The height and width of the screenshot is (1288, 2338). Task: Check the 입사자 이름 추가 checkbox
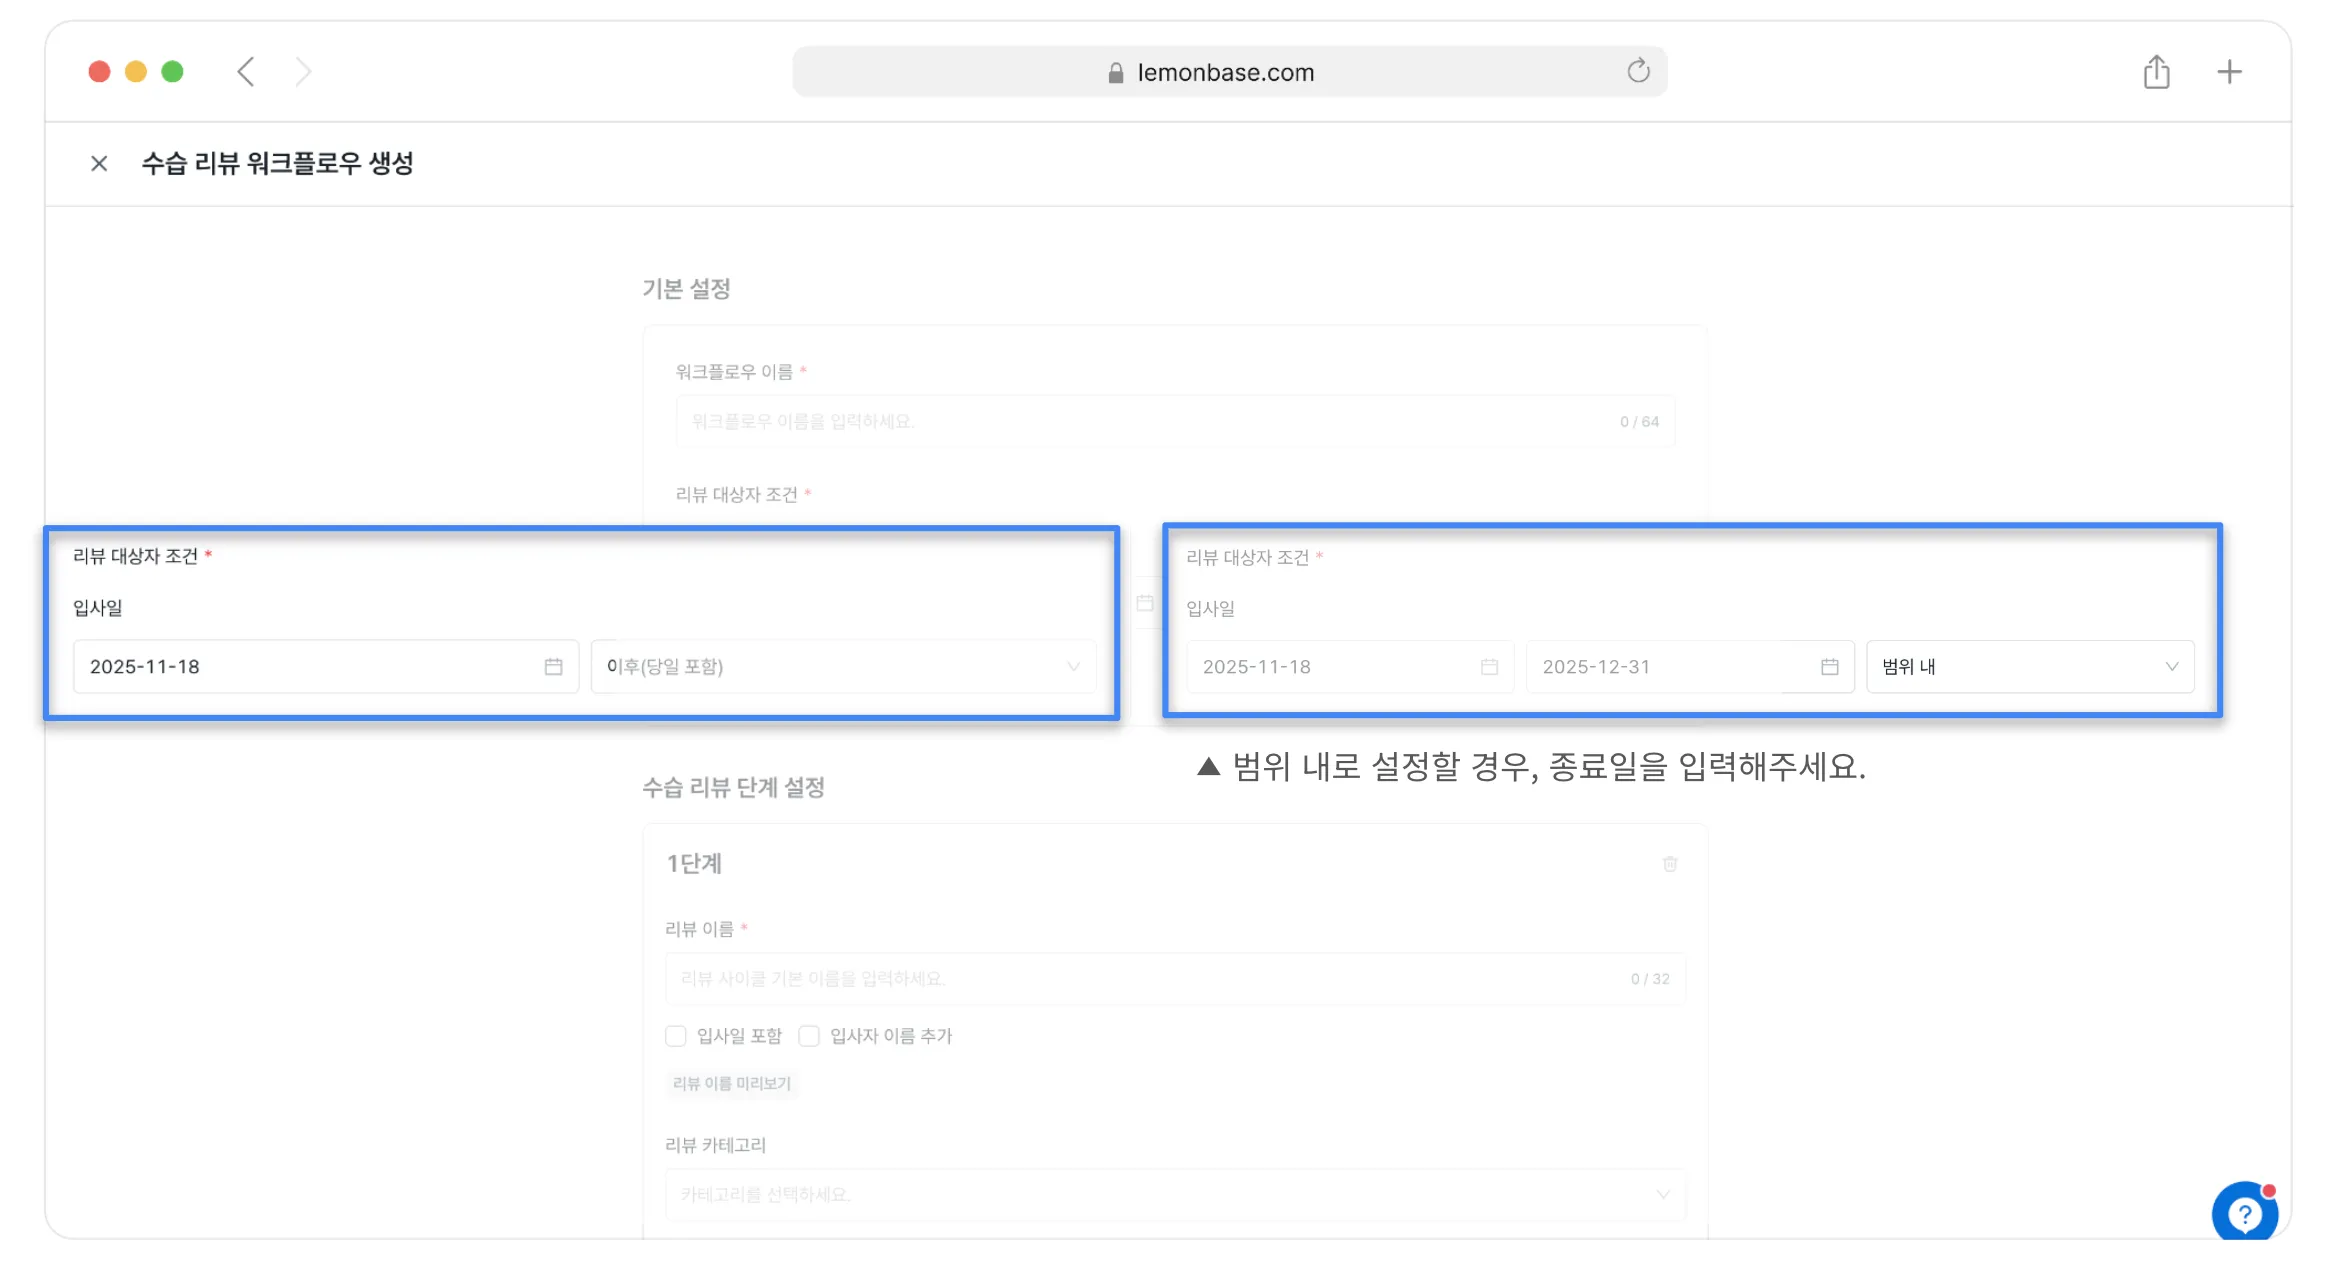pos(809,1036)
